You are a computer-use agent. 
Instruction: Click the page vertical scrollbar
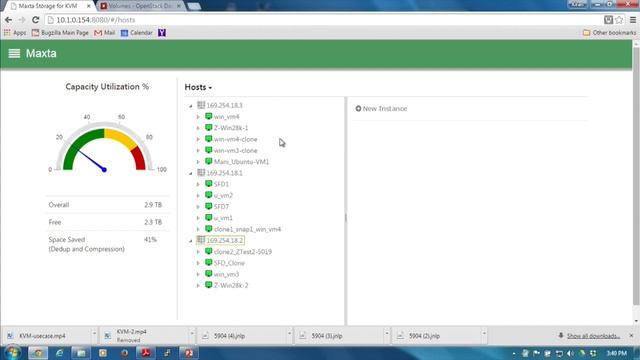636,176
